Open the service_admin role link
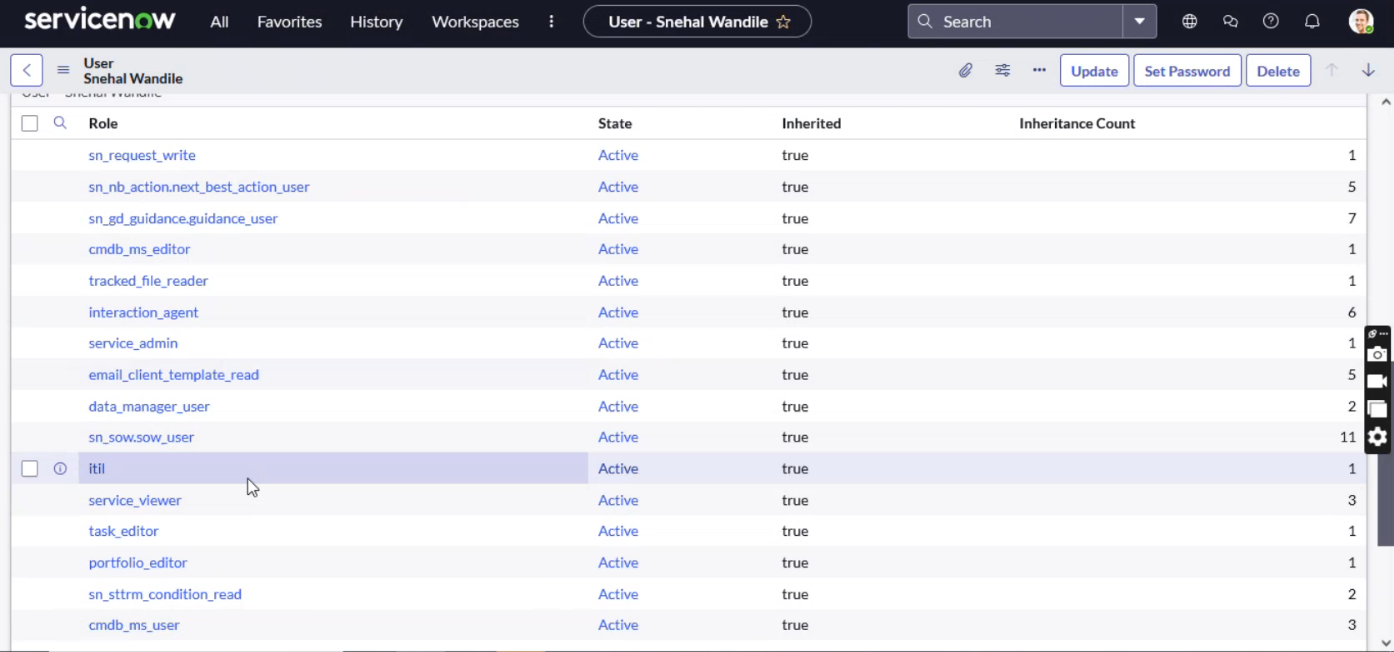Viewport: 1394px width, 652px height. (133, 343)
